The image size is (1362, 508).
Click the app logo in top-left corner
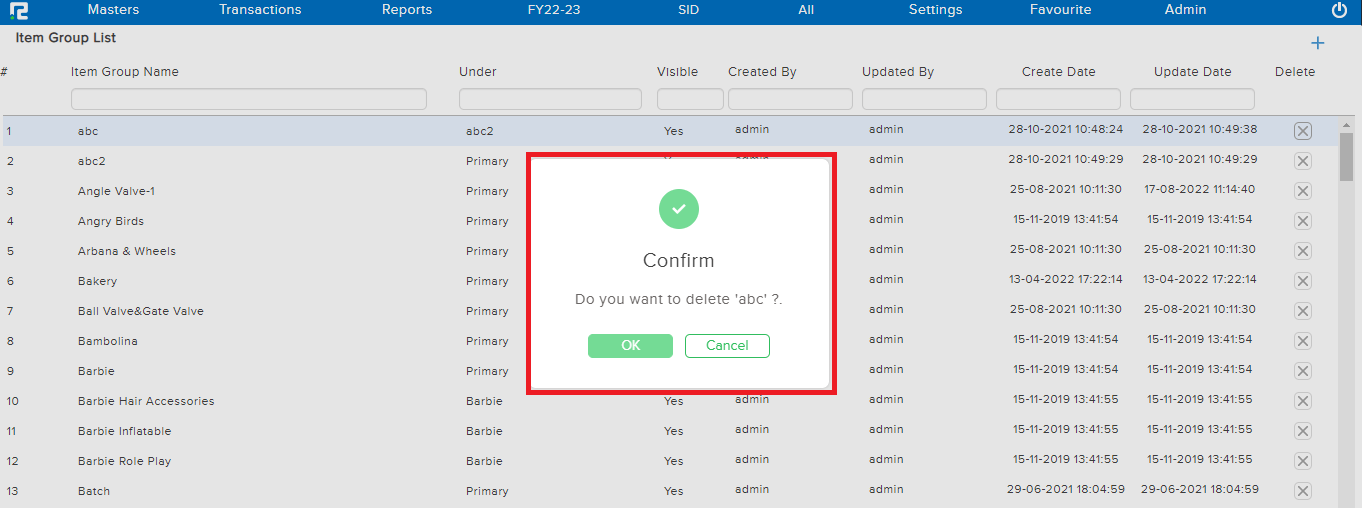point(19,11)
